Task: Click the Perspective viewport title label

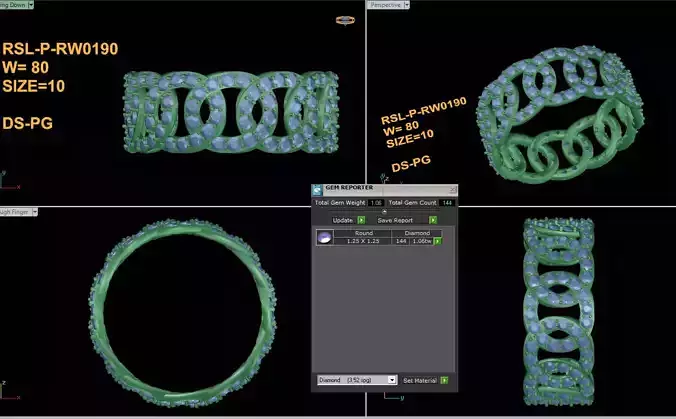Action: tap(385, 5)
